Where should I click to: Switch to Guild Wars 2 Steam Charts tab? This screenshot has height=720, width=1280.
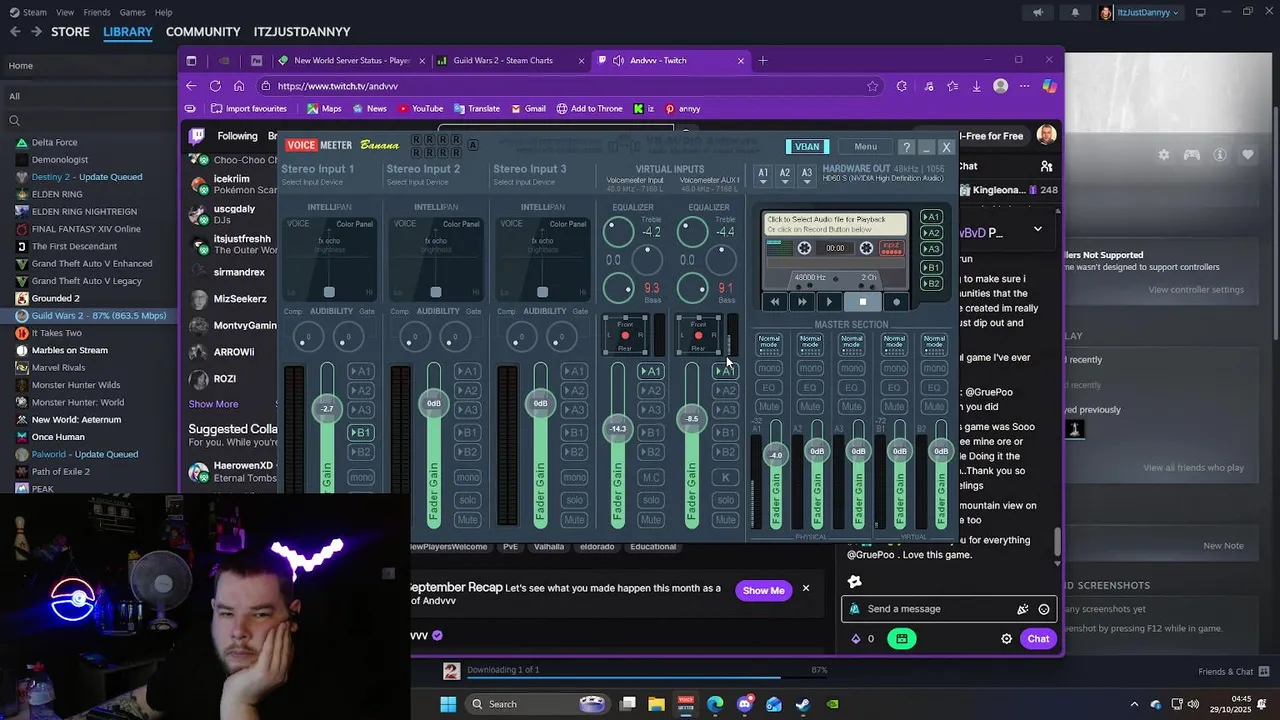click(510, 60)
